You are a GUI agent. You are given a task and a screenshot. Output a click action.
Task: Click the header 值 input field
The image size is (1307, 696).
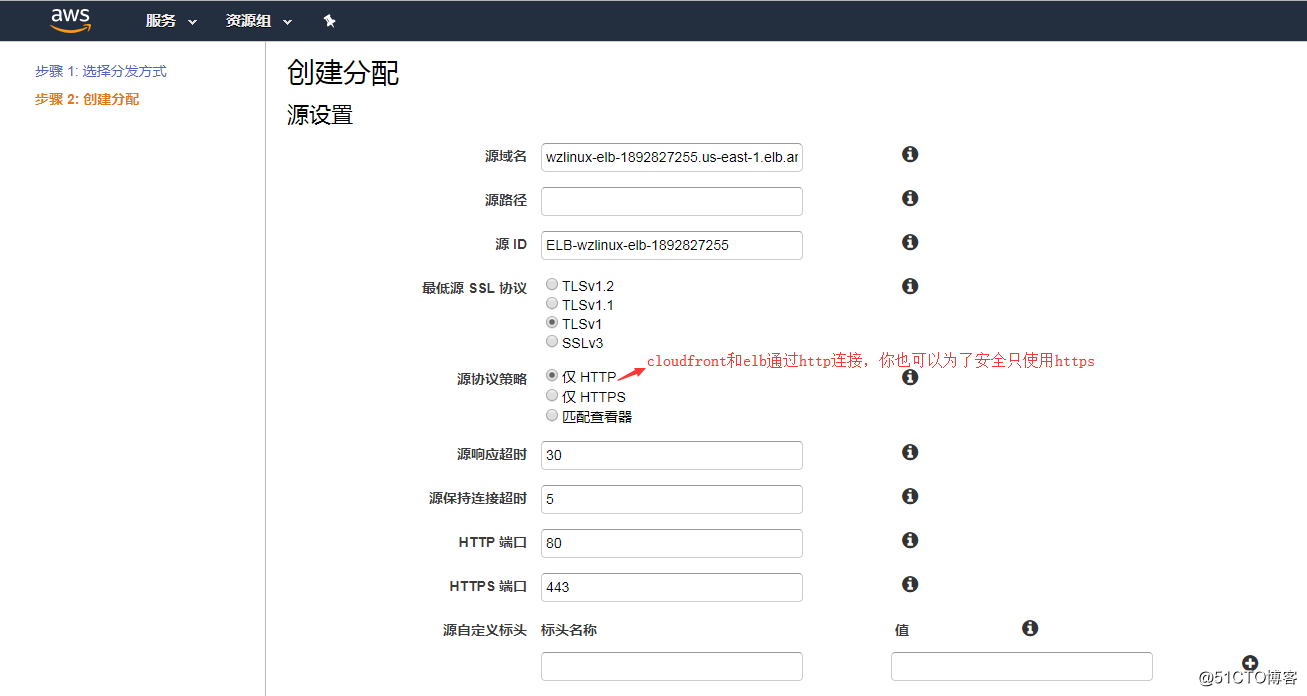coord(1022,666)
